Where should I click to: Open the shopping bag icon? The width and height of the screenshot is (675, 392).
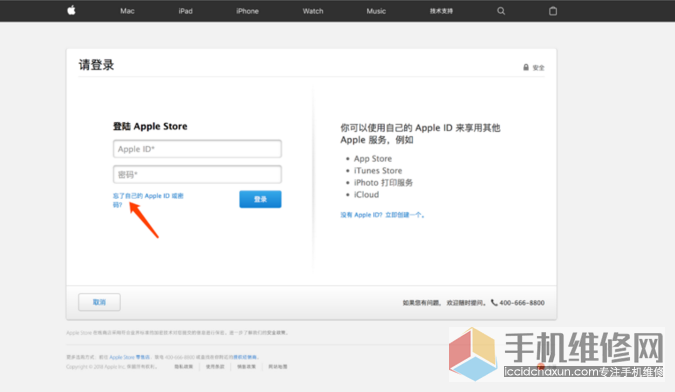point(553,11)
